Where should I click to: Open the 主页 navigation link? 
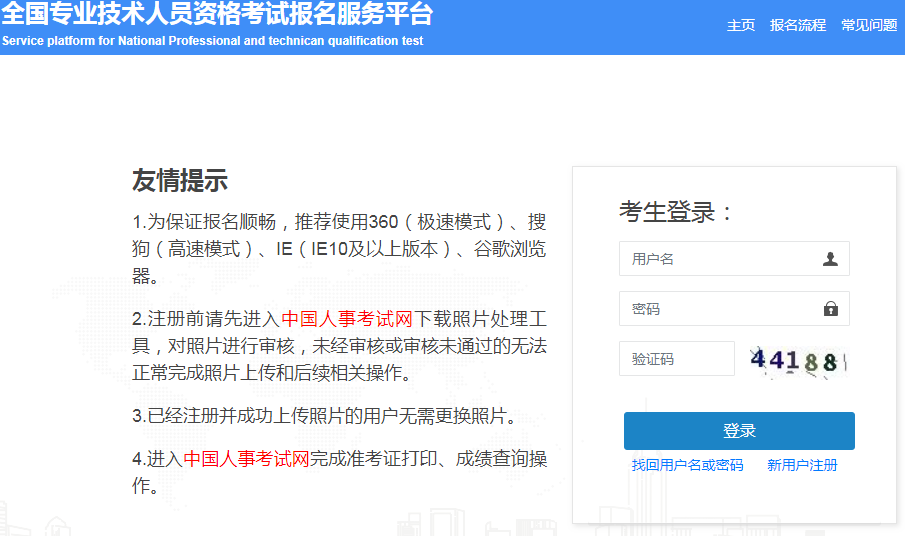(x=741, y=25)
